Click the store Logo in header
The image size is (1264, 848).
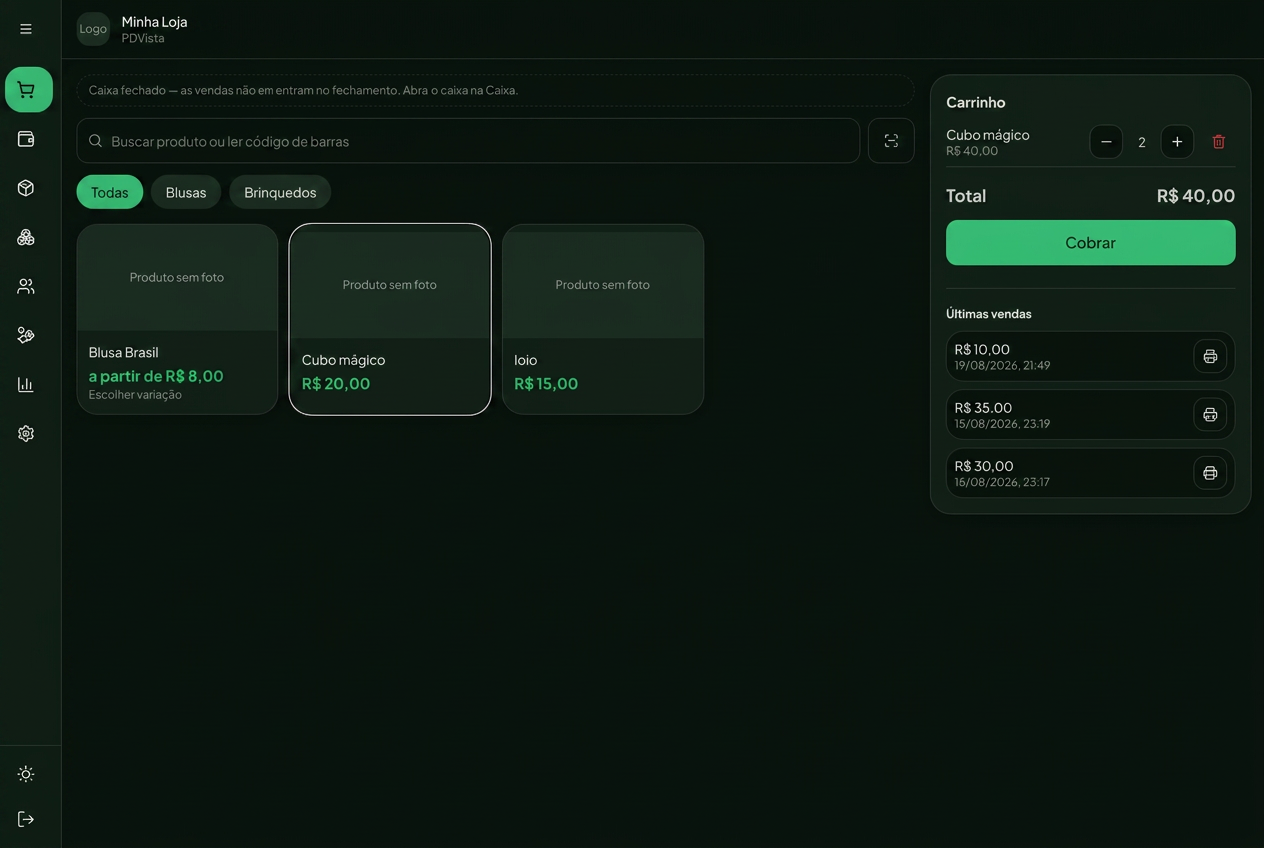click(93, 29)
